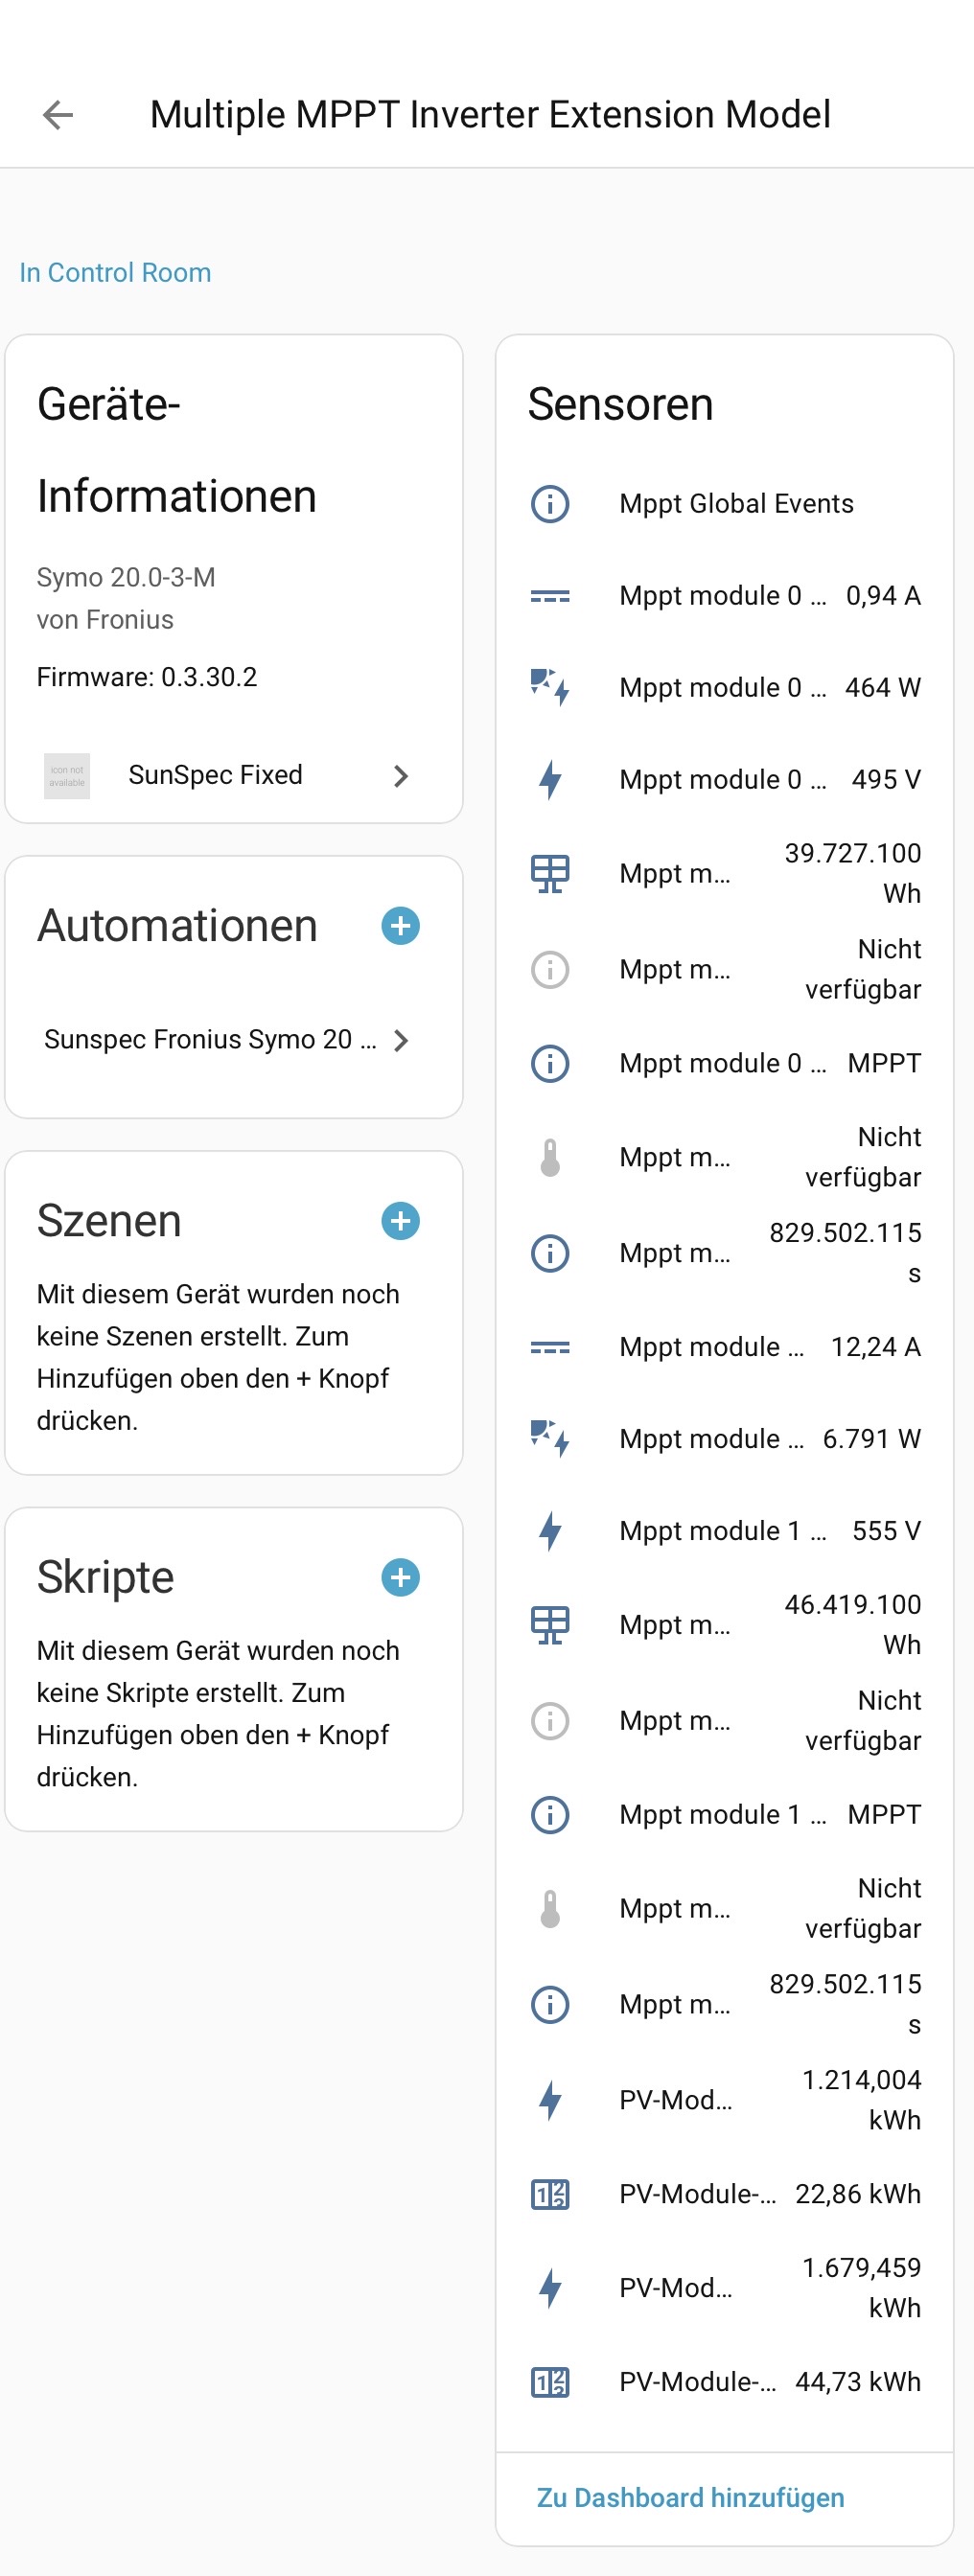Add a new script with plus icon
This screenshot has height=2576, width=974.
tap(400, 1578)
